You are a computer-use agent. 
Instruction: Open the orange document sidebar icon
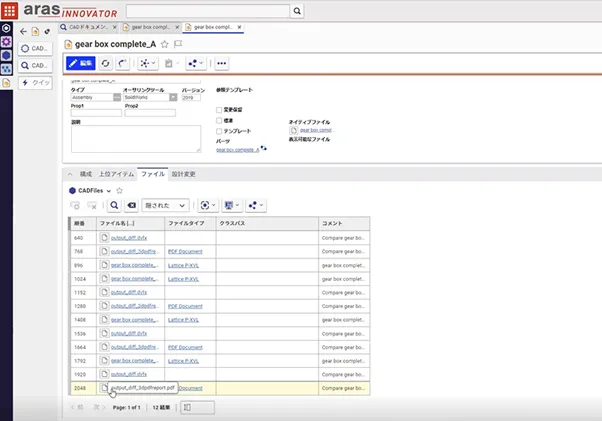tap(6, 83)
